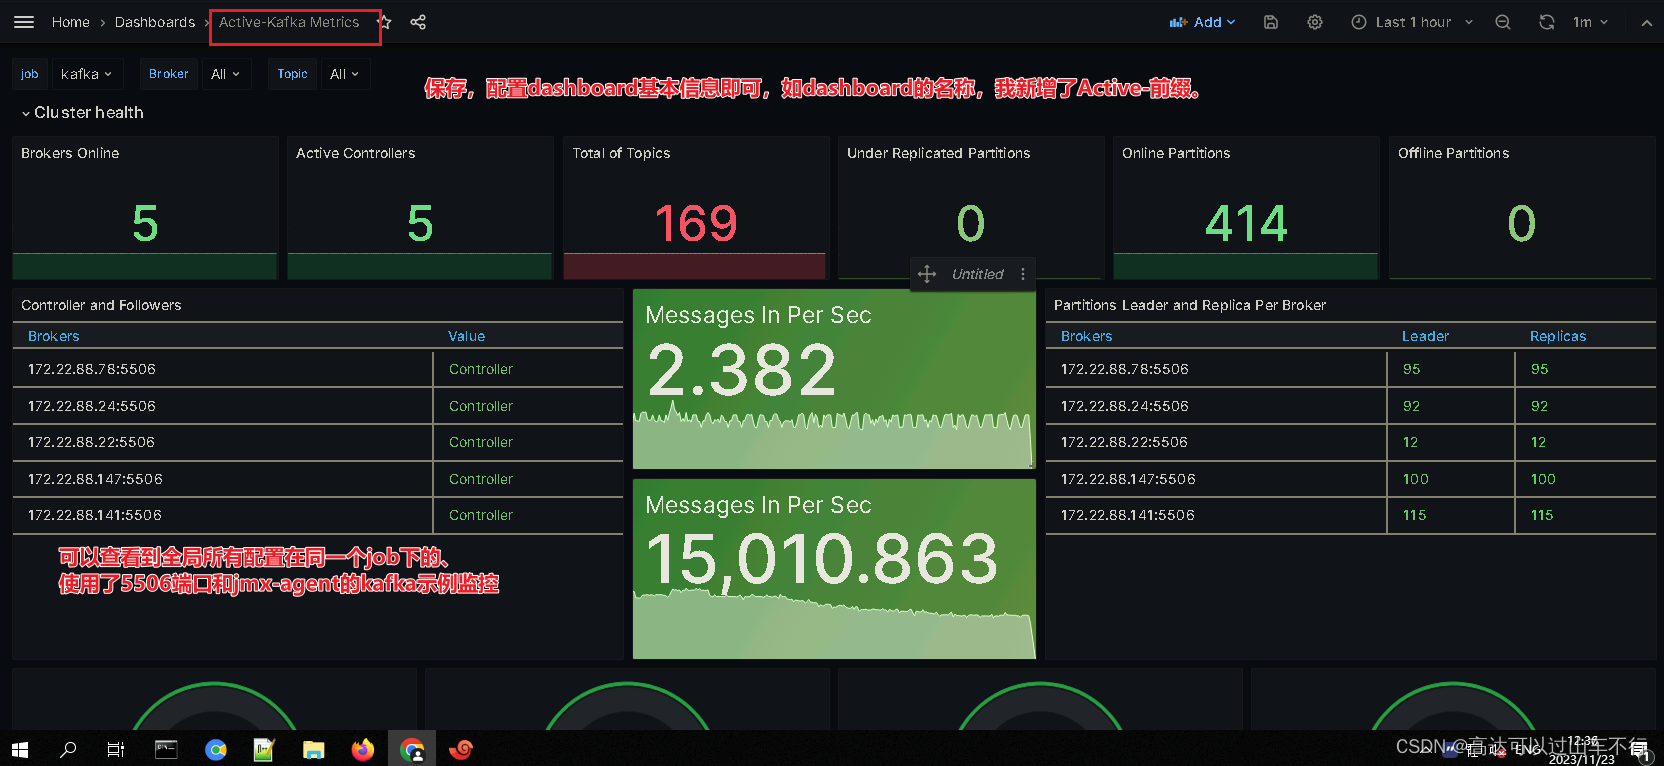The height and width of the screenshot is (766, 1664).
Task: Open the Broker All dropdown
Action: pyautogui.click(x=226, y=74)
